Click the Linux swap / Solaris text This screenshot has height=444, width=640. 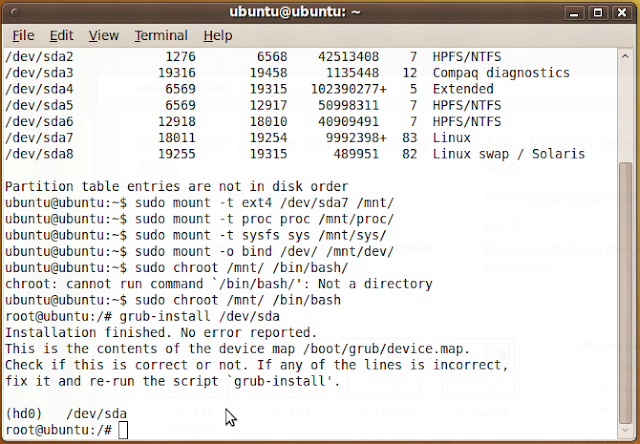509,154
